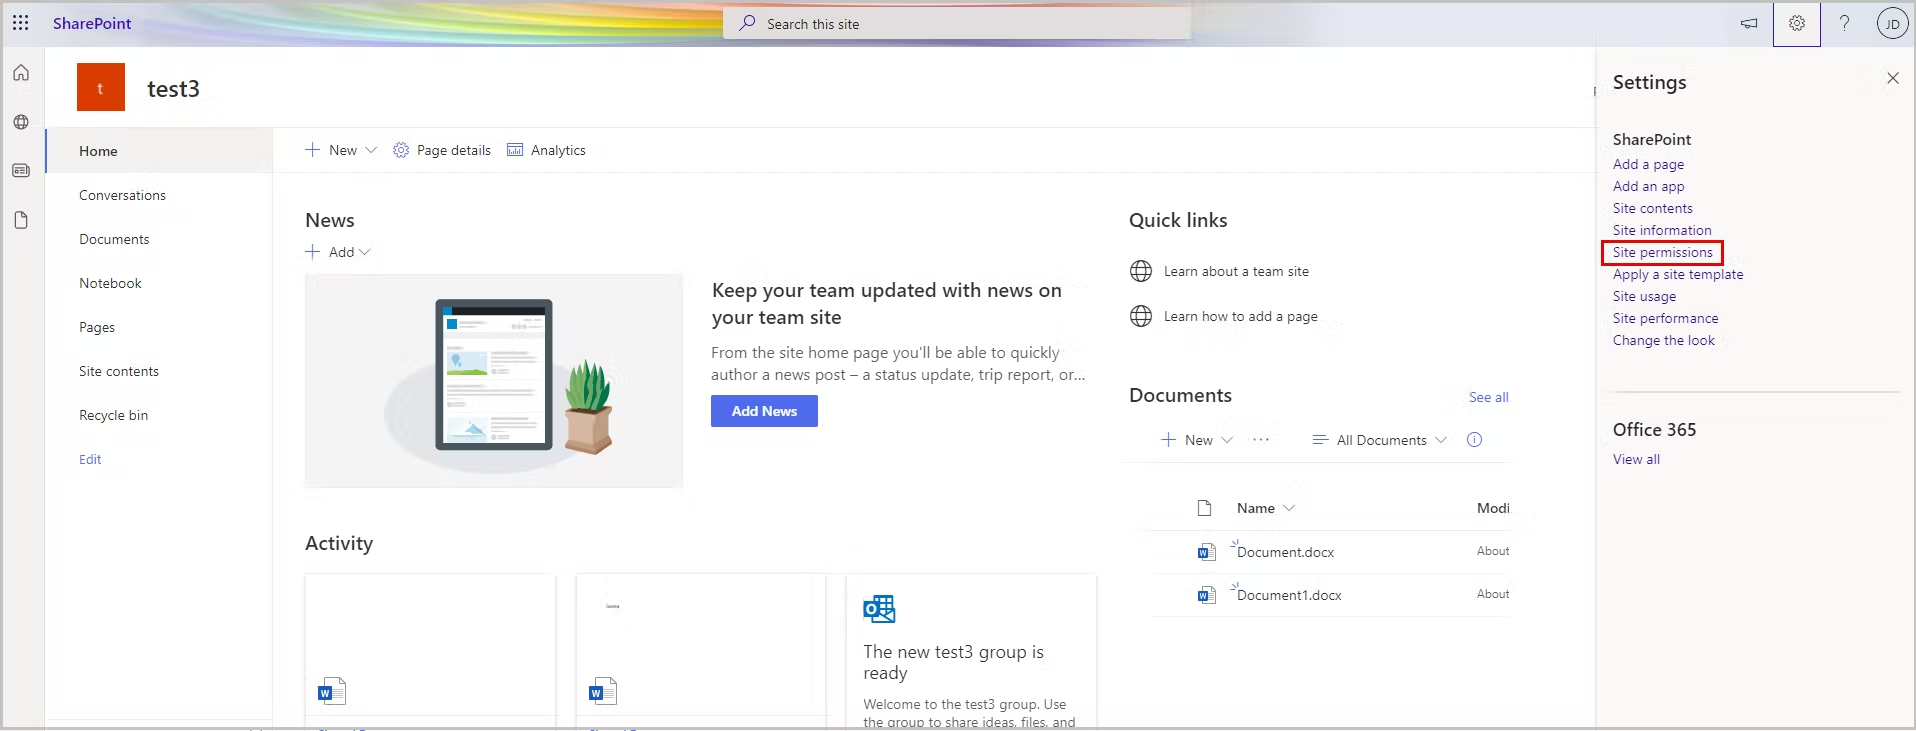Image resolution: width=1916 pixels, height=731 pixels.
Task: Open the Site performance link
Action: coord(1665,318)
